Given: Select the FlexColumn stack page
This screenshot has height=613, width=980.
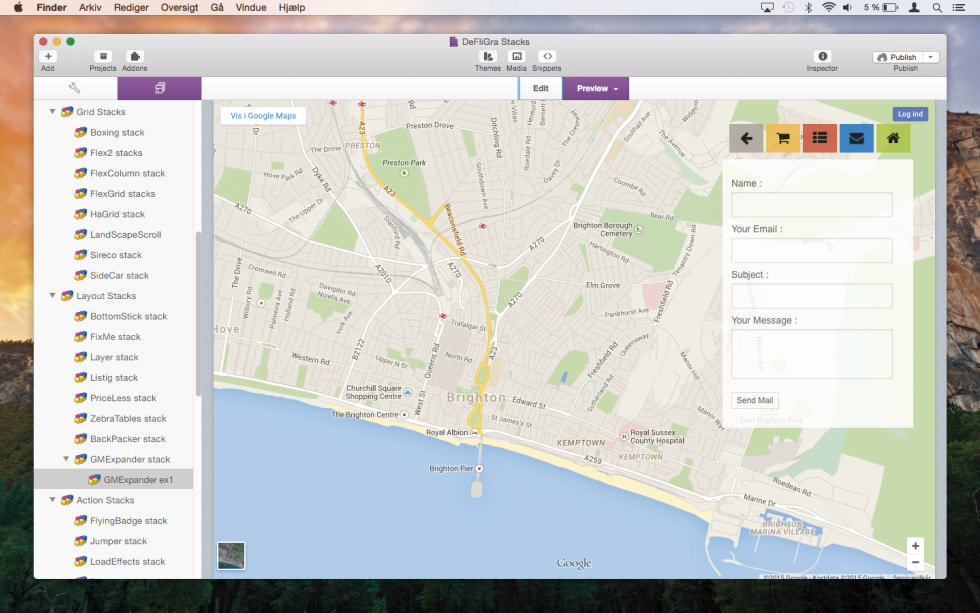Looking at the screenshot, I should click(128, 173).
